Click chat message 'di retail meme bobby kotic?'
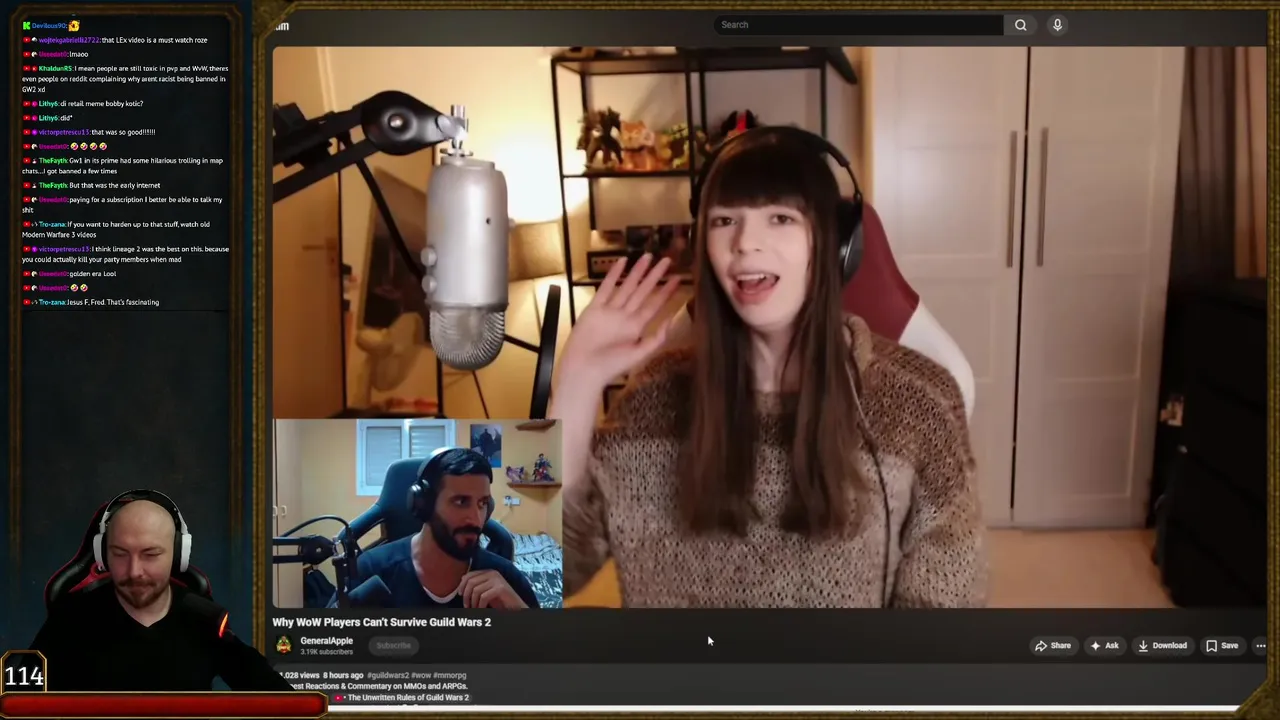 tap(102, 104)
